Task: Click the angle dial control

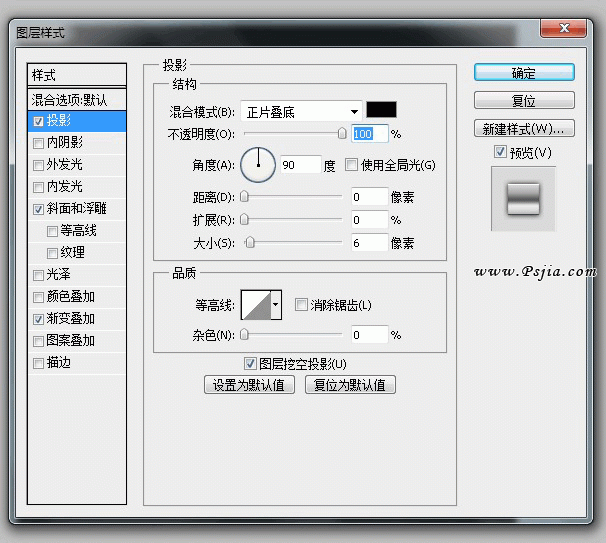Action: [258, 165]
